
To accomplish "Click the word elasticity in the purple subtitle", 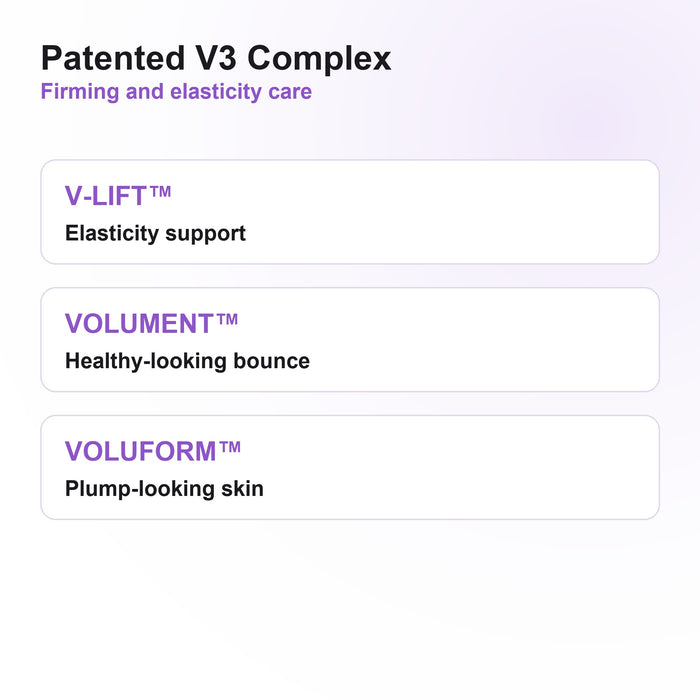I will point(216,92).
